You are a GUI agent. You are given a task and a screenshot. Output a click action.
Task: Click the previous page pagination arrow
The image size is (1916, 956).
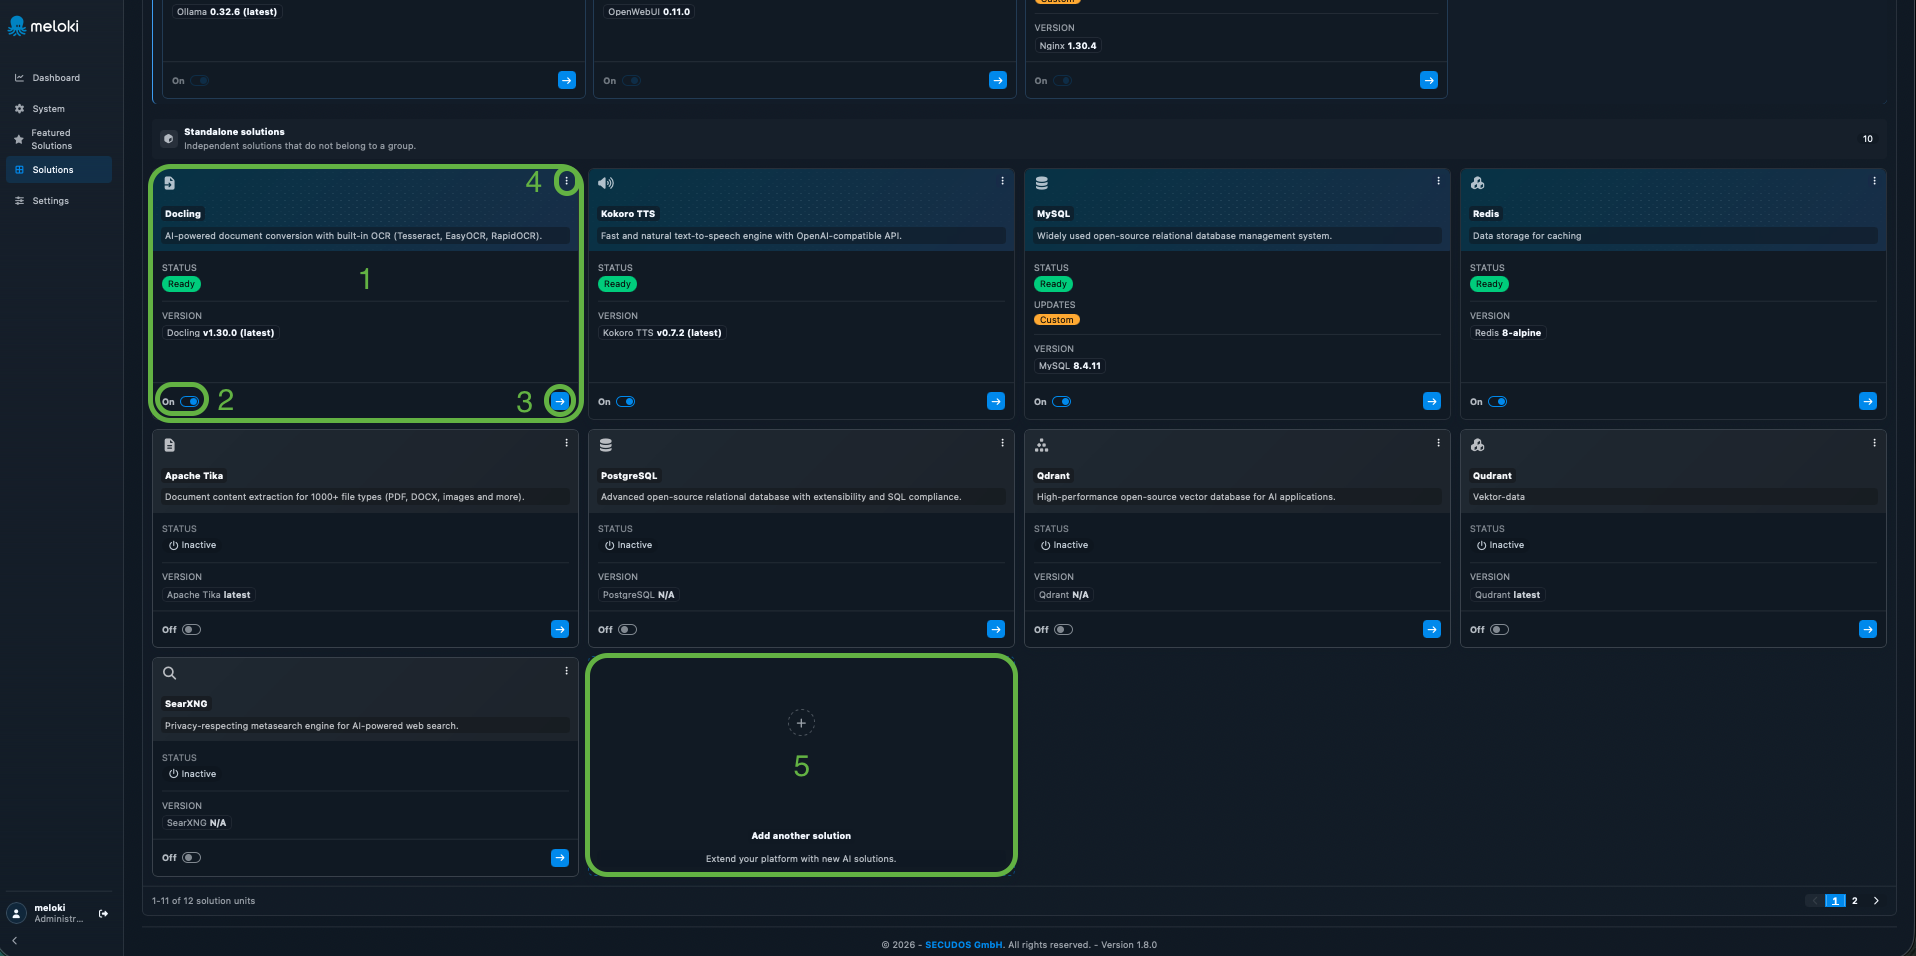[1815, 901]
